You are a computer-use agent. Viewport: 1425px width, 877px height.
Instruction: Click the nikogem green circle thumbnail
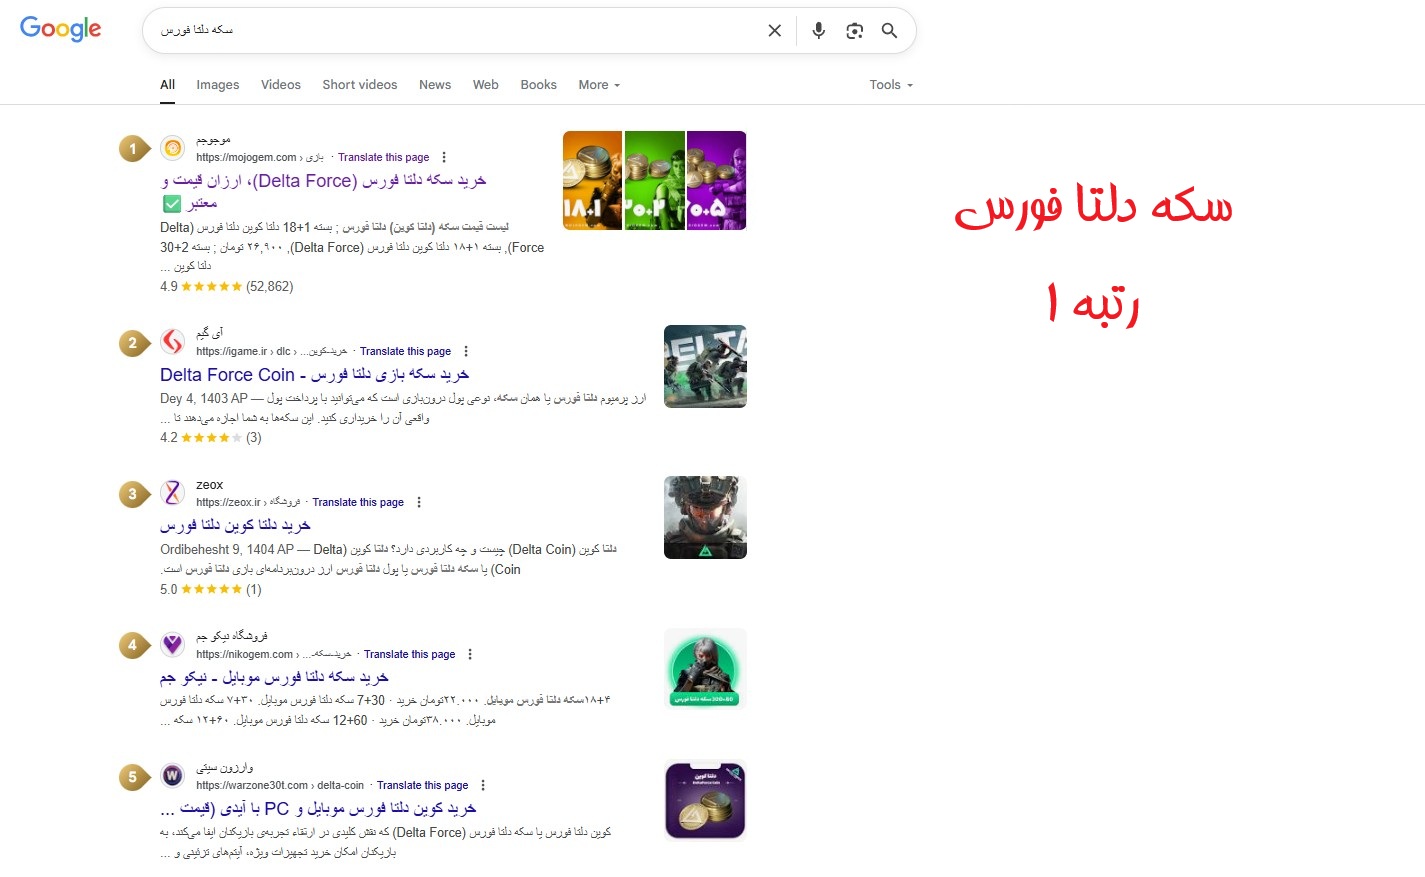[705, 669]
